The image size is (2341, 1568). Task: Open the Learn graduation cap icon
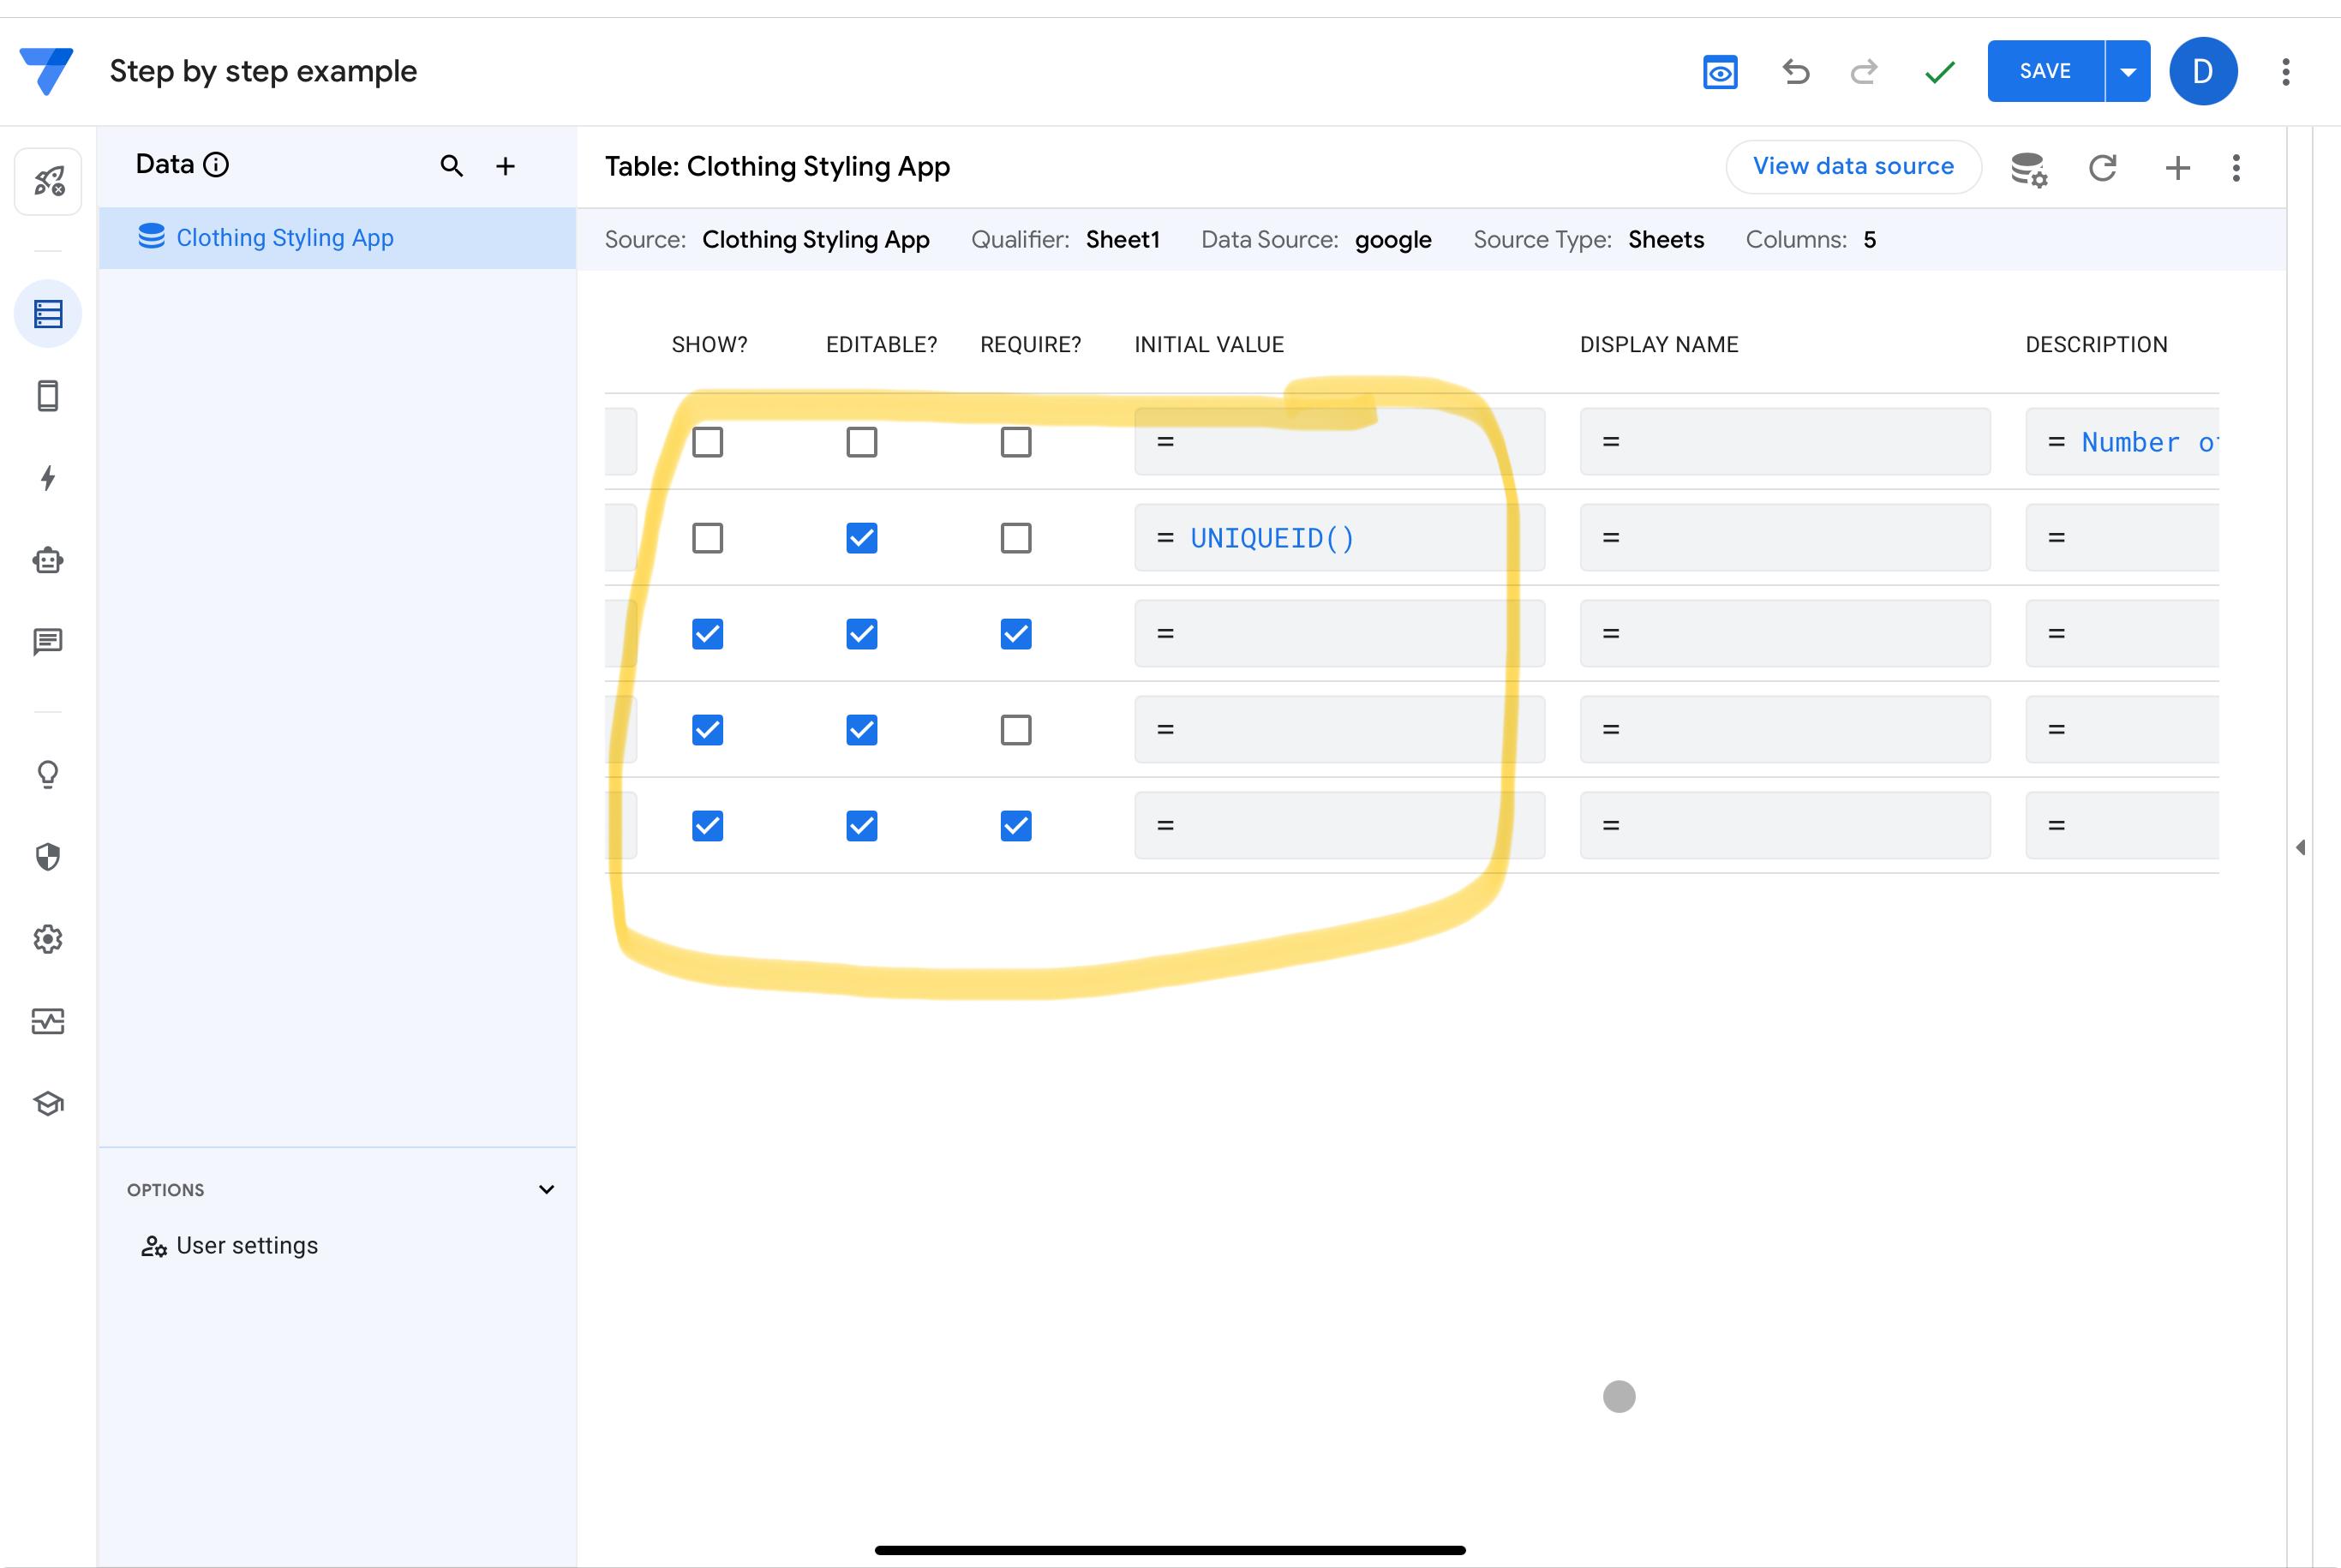pyautogui.click(x=48, y=1103)
